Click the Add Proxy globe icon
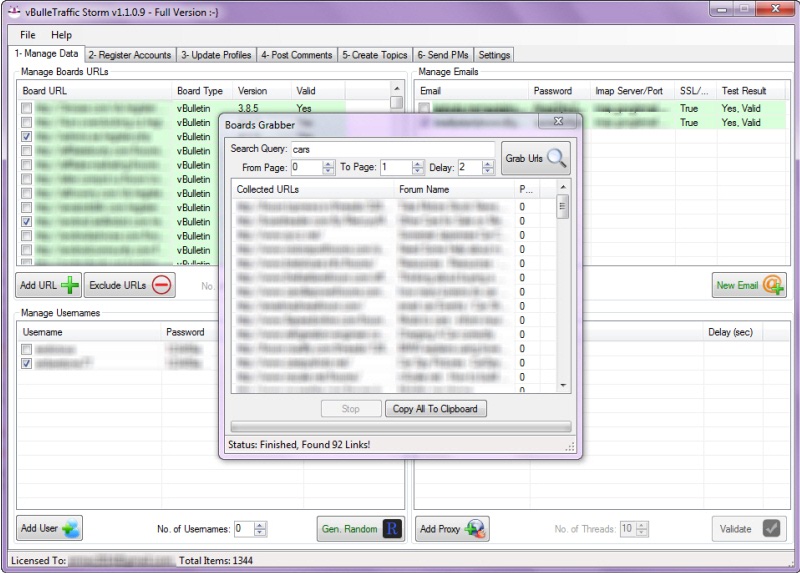The height and width of the screenshot is (573, 800). pos(476,528)
